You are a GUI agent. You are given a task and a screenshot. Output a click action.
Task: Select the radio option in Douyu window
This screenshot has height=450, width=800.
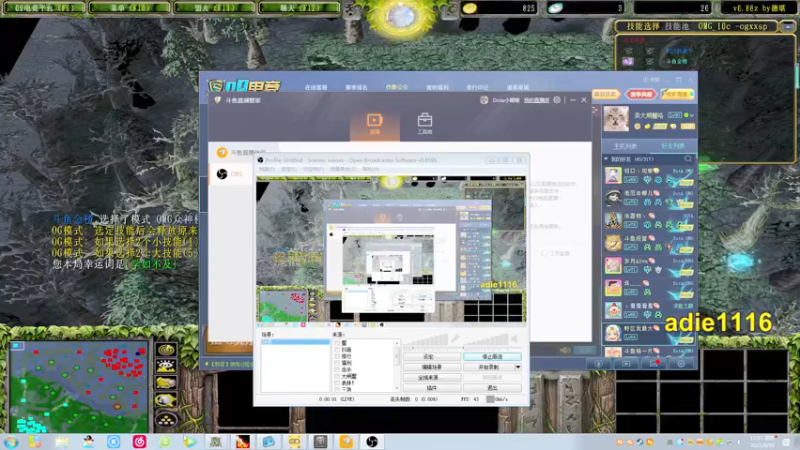point(544,253)
